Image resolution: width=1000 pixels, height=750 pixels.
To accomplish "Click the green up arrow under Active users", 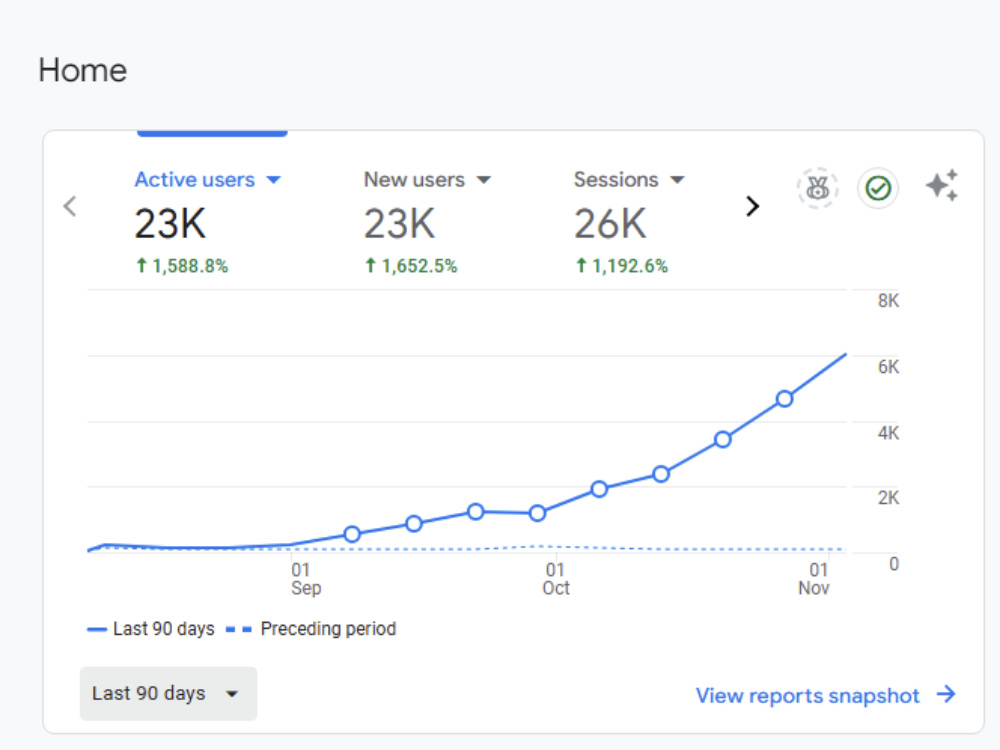I will point(142,265).
